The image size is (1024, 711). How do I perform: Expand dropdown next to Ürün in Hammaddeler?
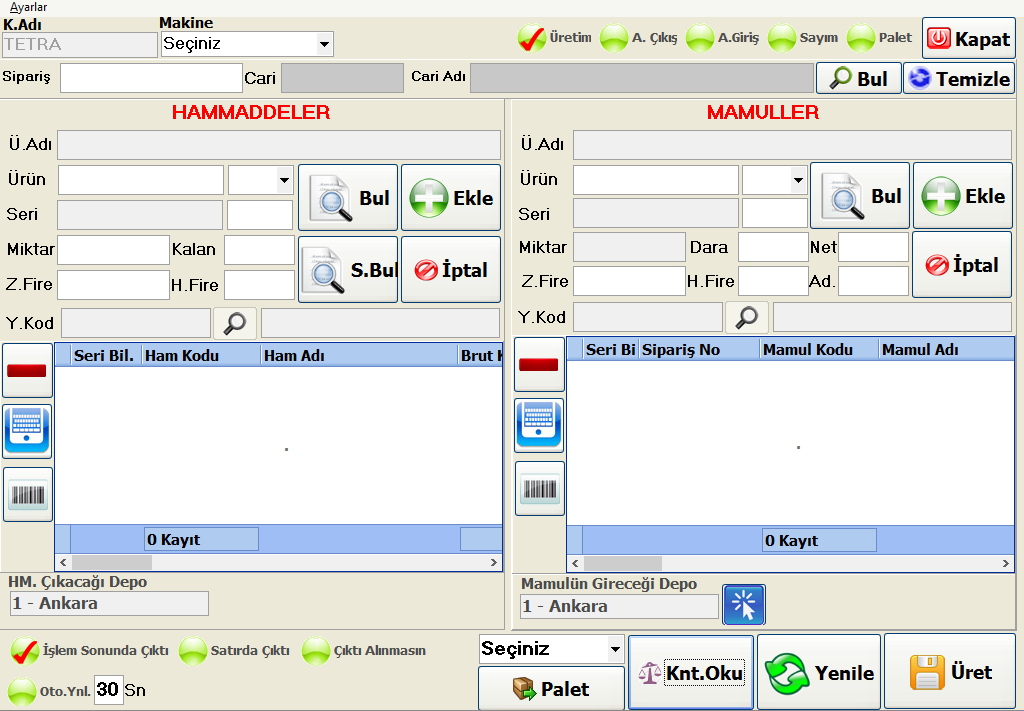[x=284, y=181]
